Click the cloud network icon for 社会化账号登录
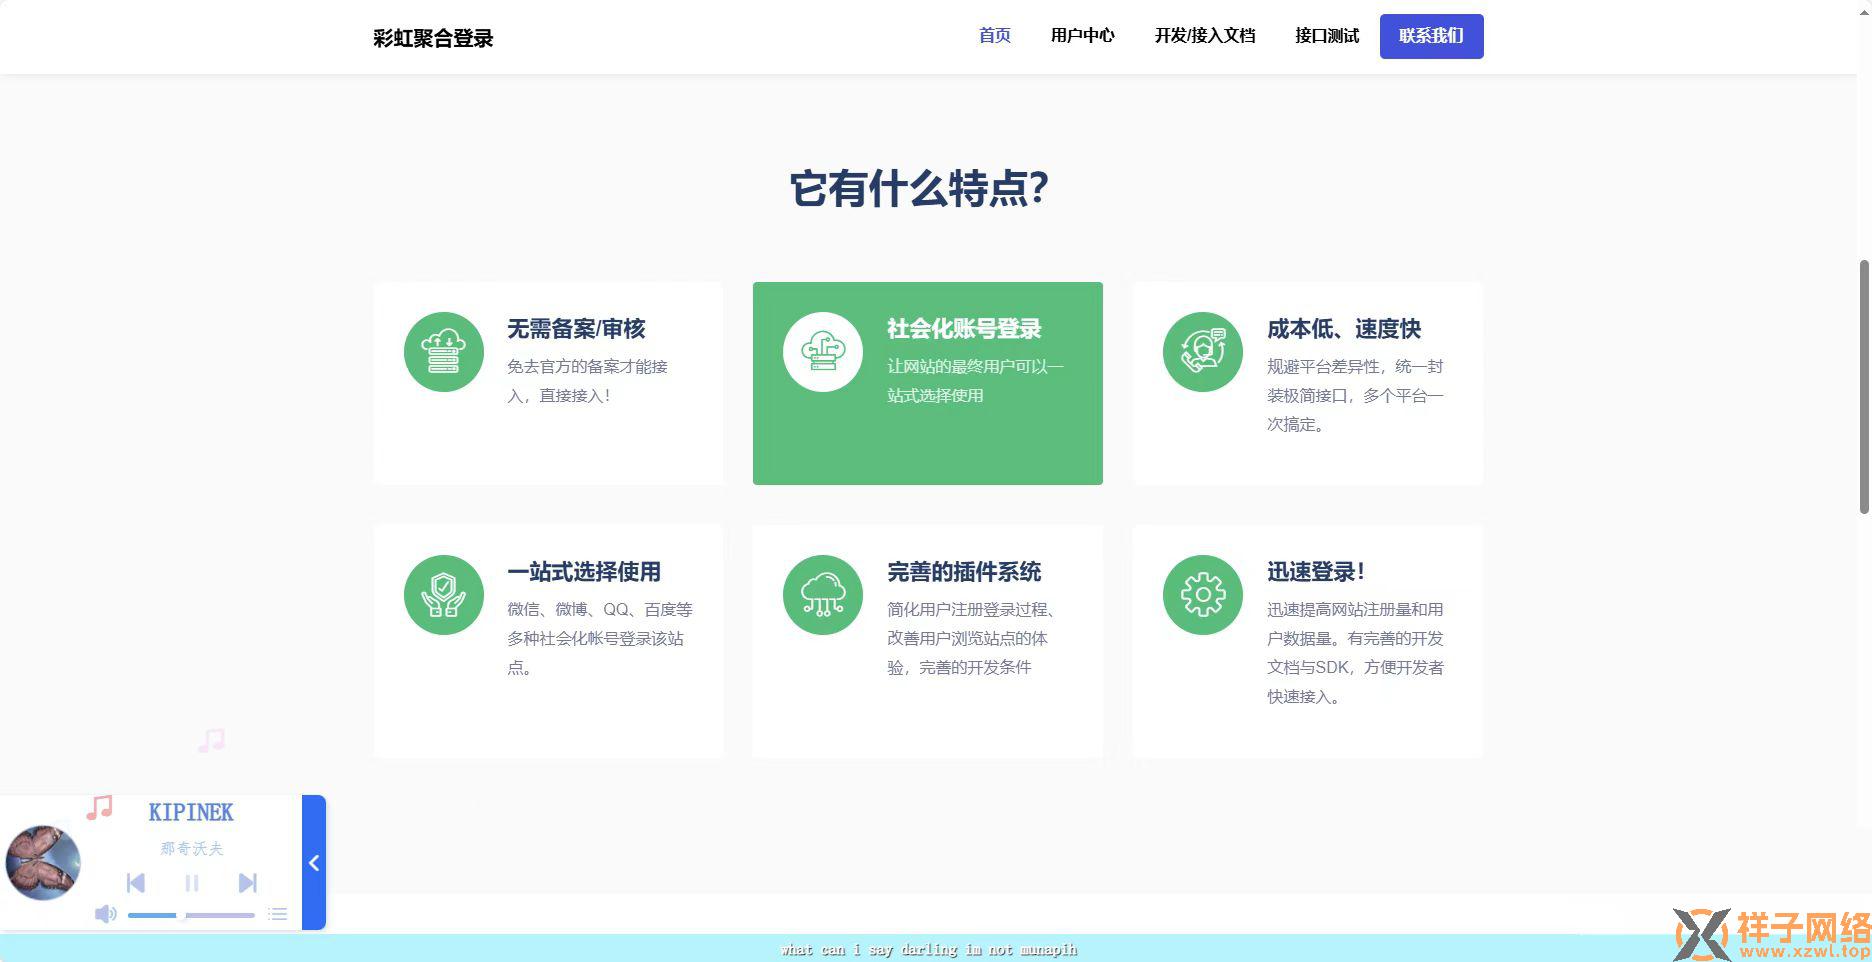Image resolution: width=1872 pixels, height=962 pixels. [x=823, y=352]
